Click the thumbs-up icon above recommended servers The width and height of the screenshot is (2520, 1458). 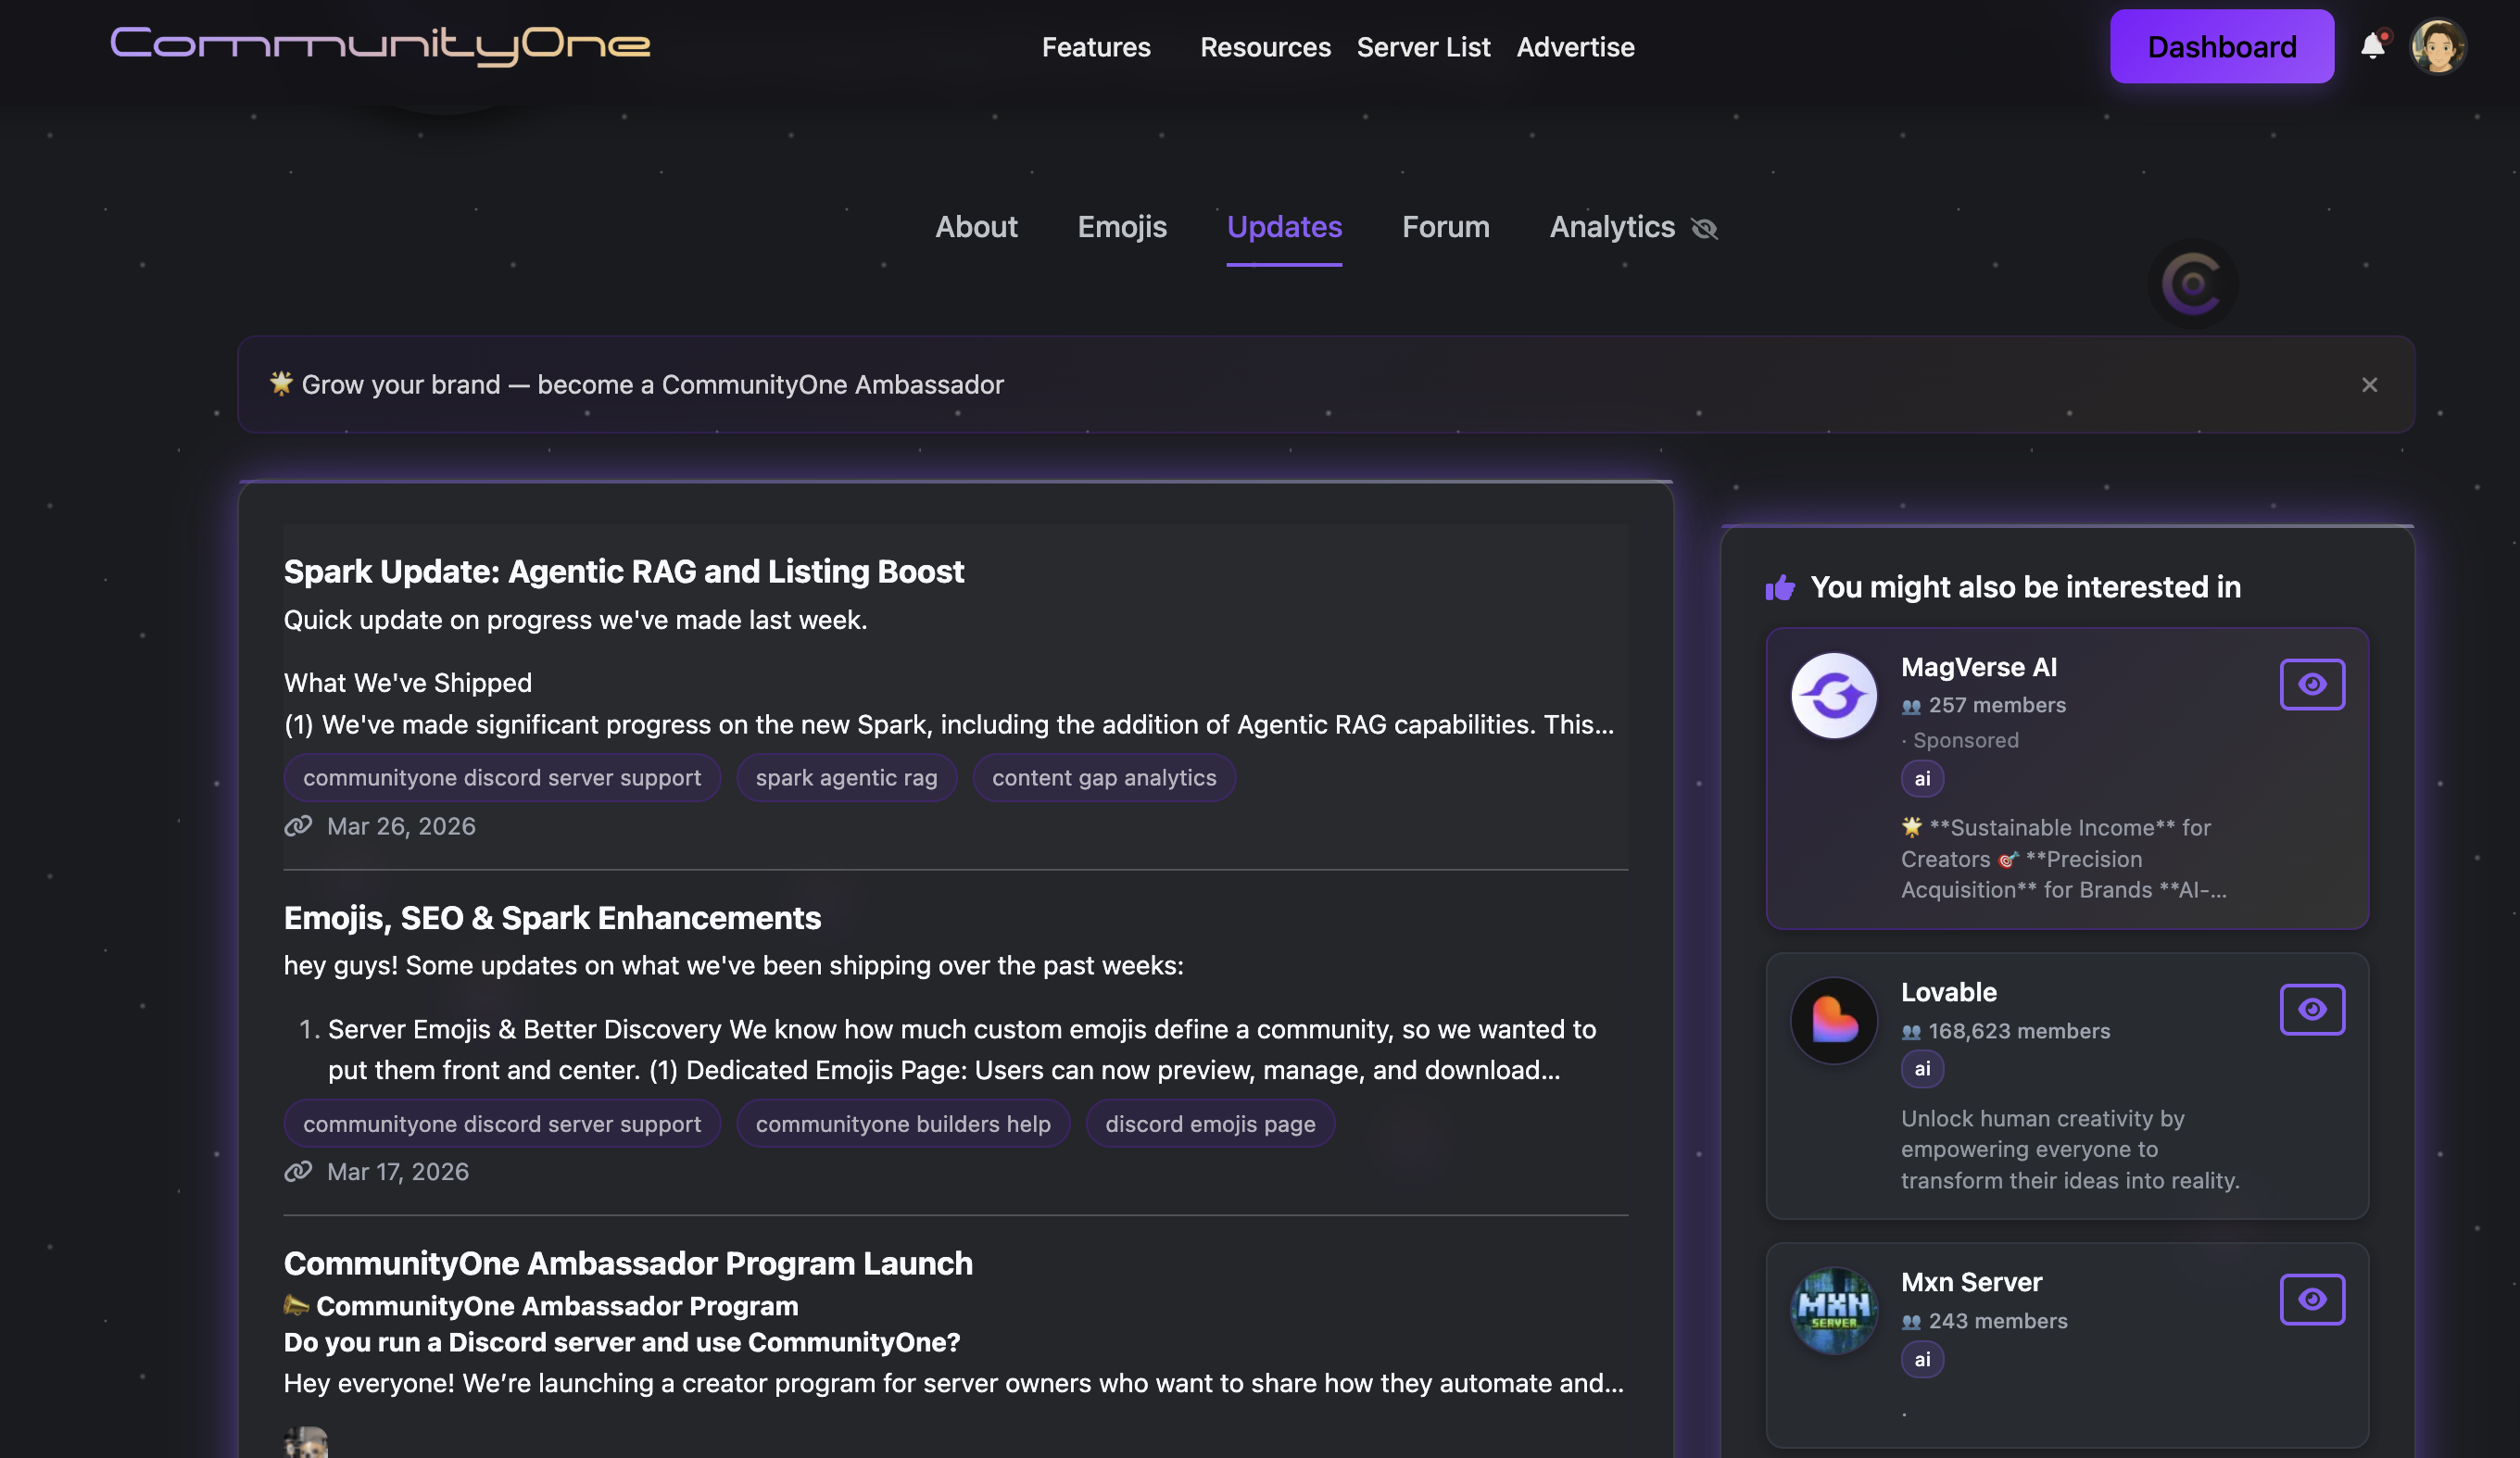coord(1781,587)
